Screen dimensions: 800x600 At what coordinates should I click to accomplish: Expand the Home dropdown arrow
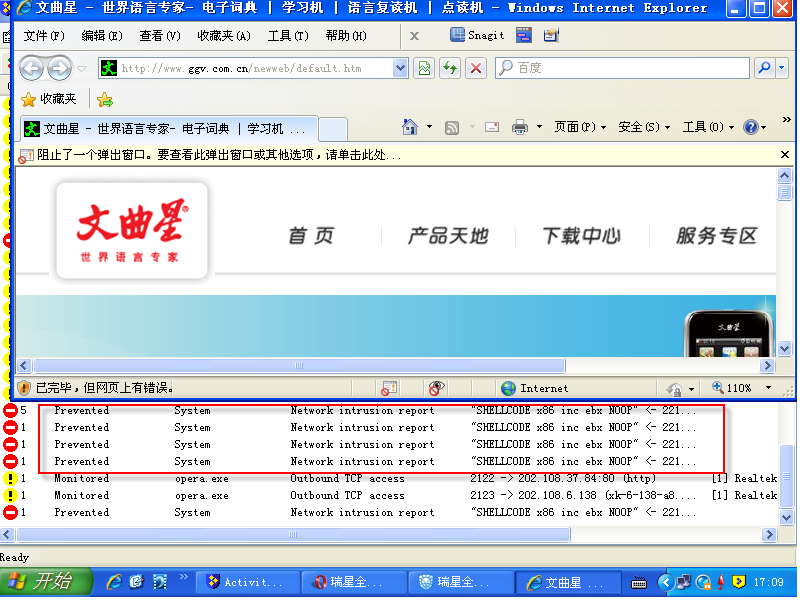(x=429, y=127)
